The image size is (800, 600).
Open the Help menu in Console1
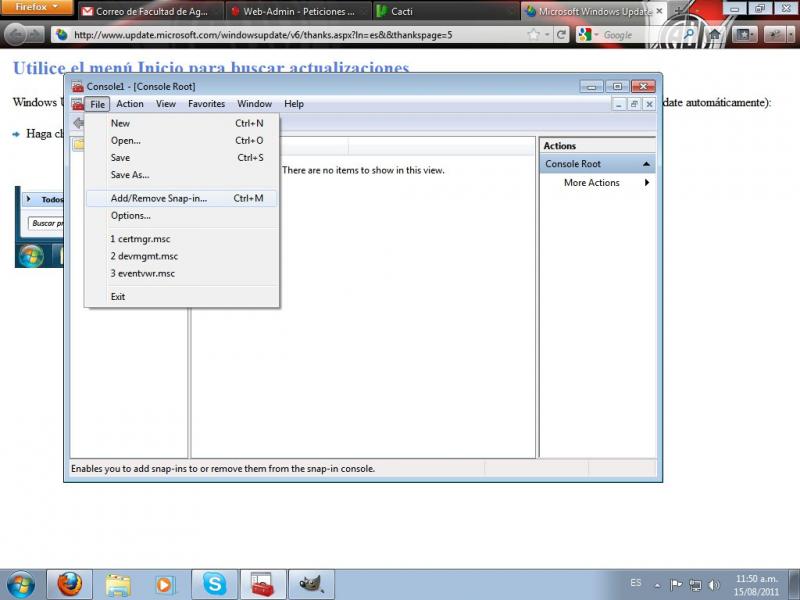(294, 104)
